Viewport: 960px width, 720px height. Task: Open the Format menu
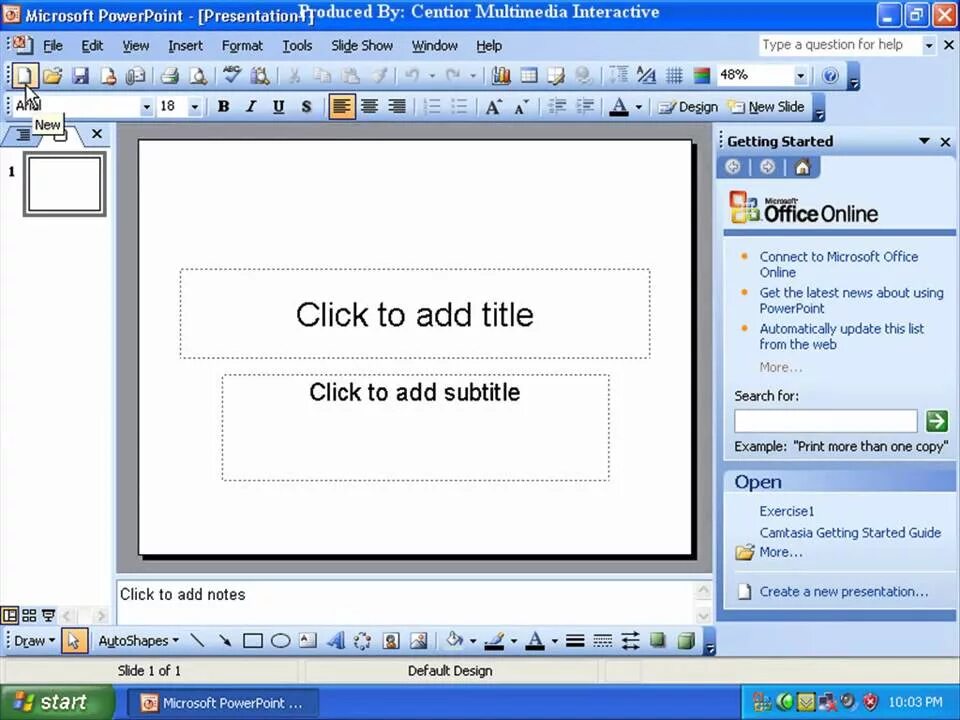point(242,46)
